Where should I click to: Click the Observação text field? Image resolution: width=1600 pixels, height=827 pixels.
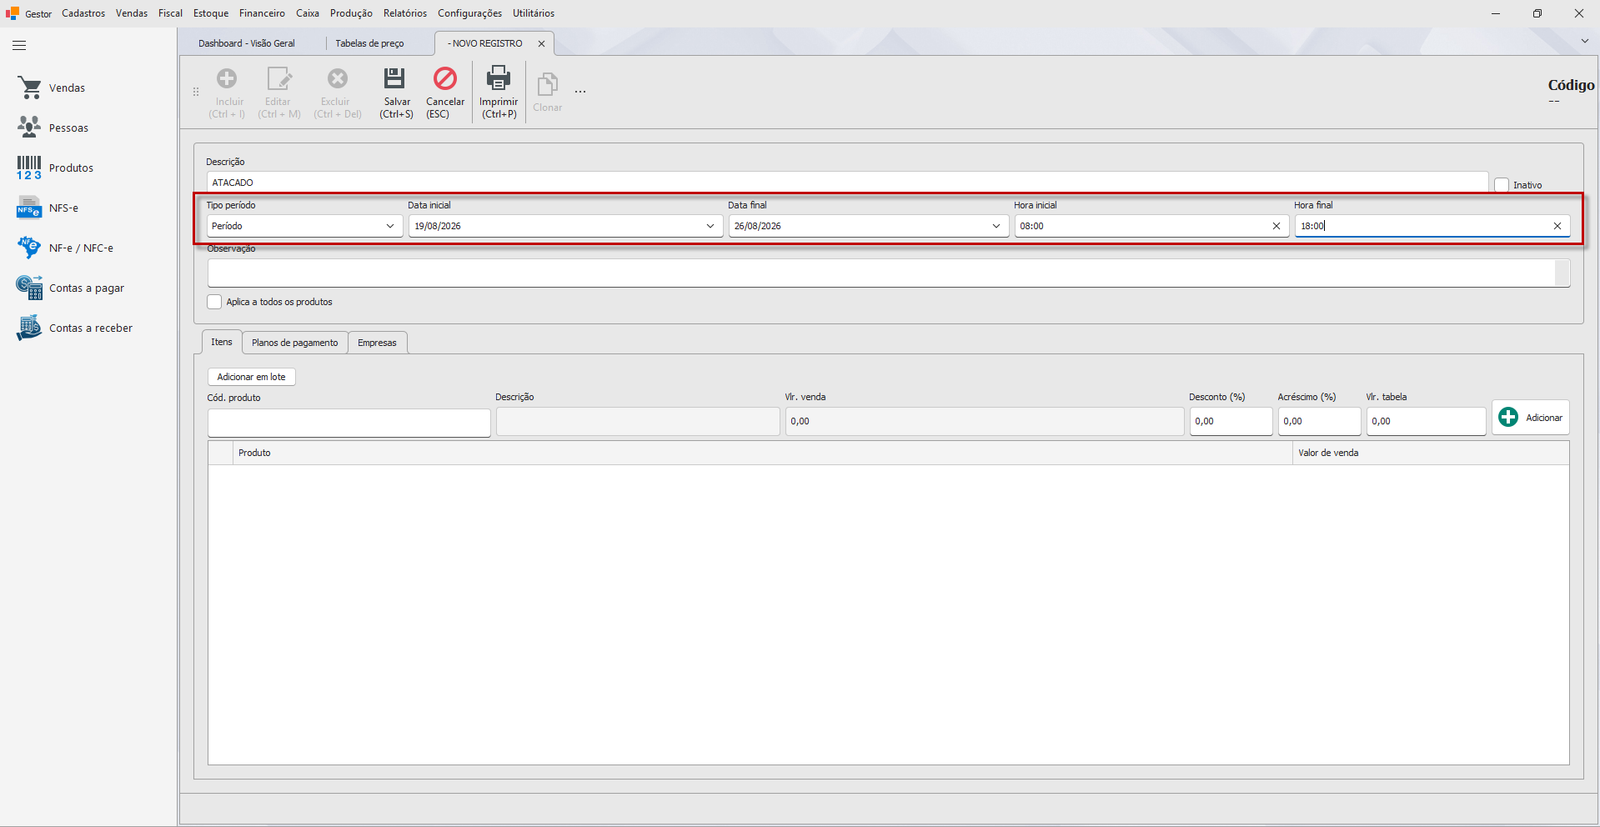click(x=882, y=272)
